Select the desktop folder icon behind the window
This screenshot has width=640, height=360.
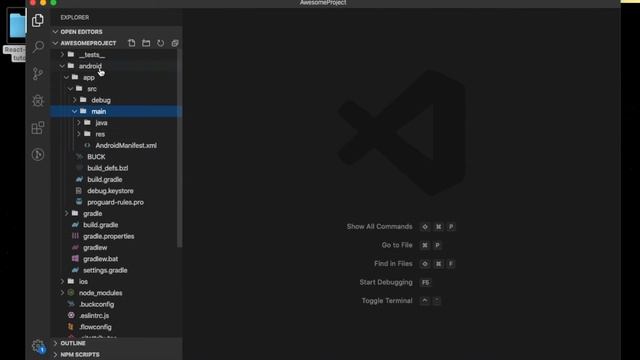click(17, 25)
